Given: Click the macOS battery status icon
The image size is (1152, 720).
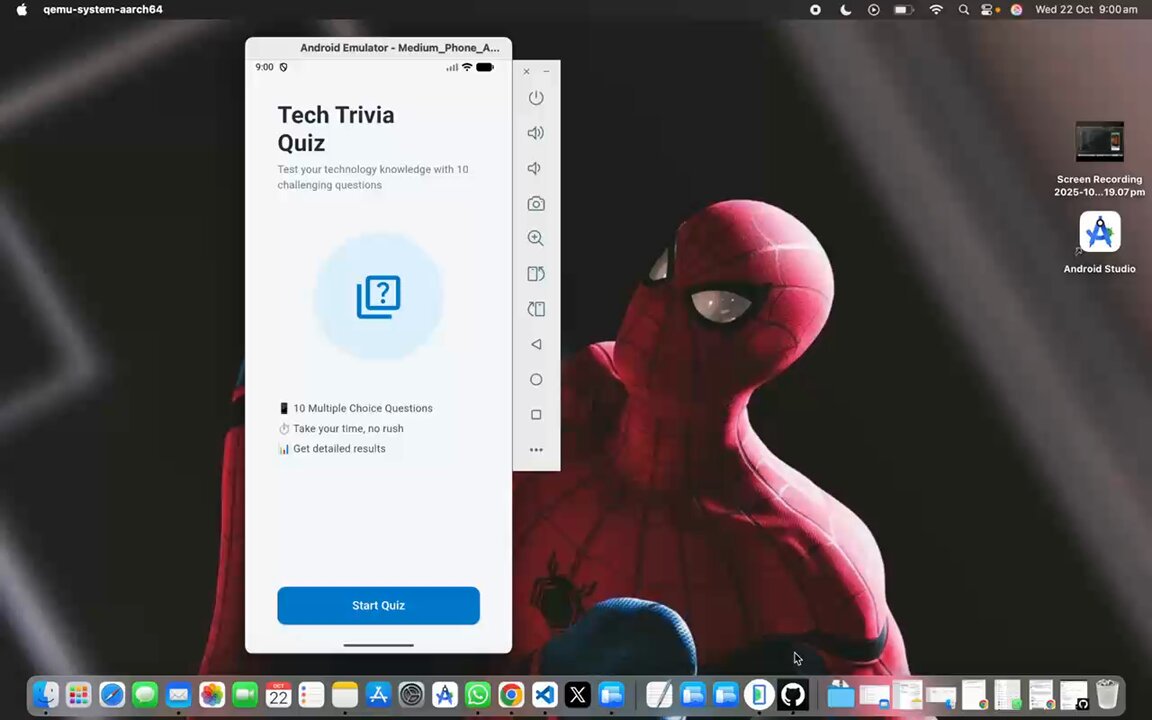Looking at the screenshot, I should click(x=904, y=10).
